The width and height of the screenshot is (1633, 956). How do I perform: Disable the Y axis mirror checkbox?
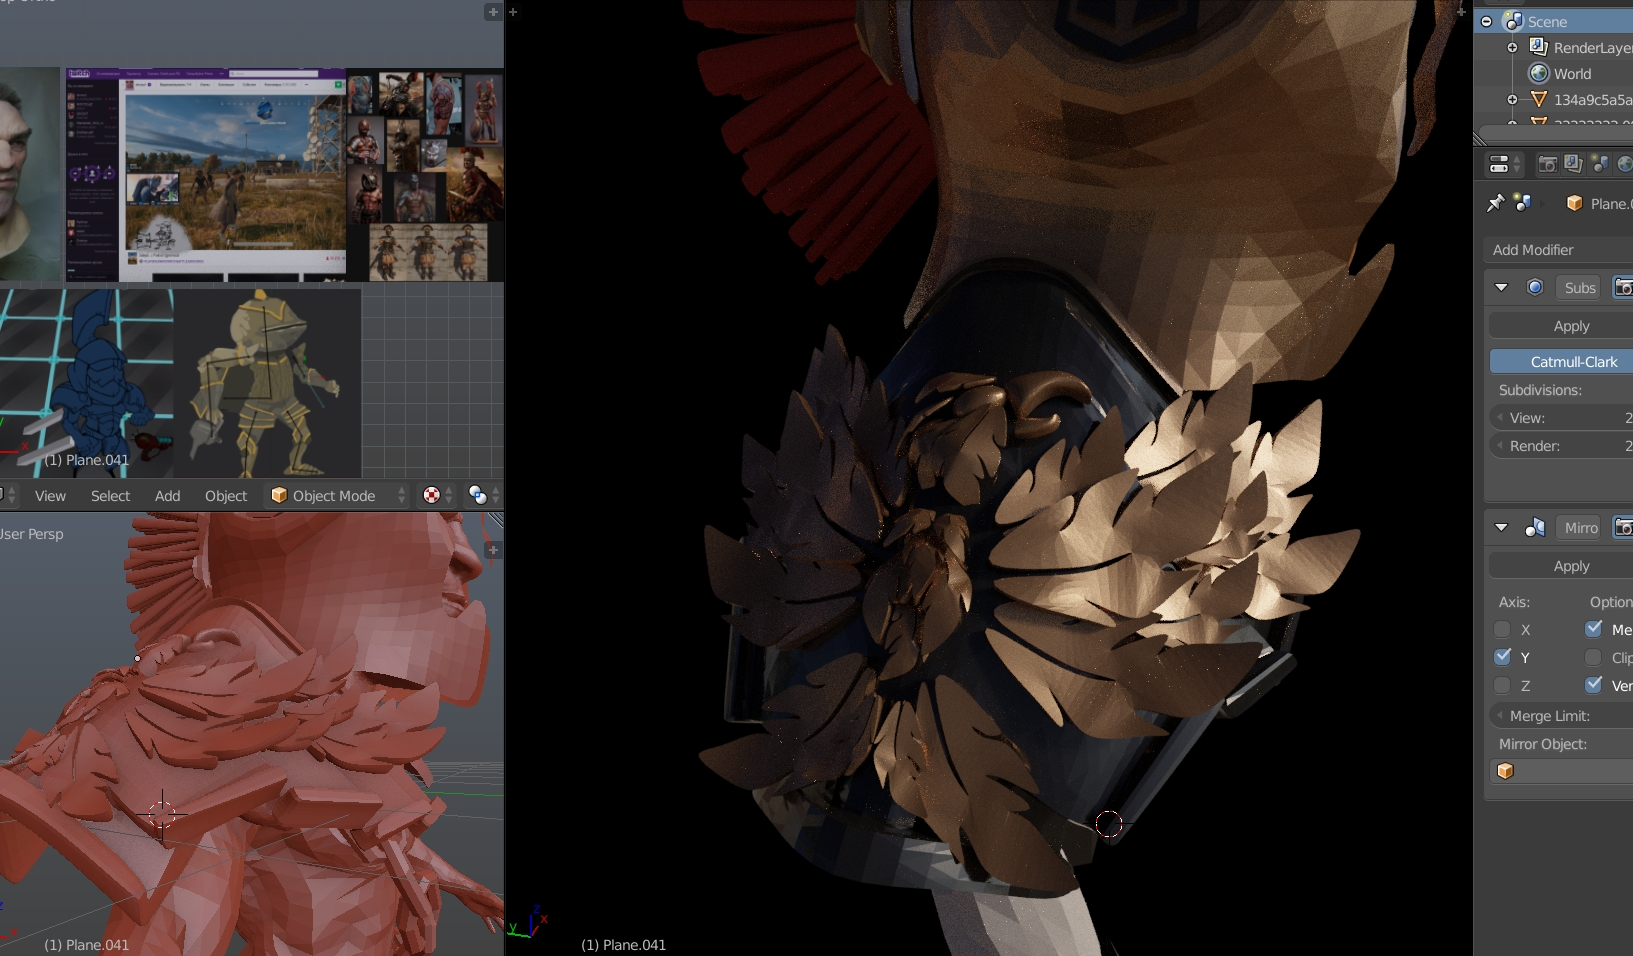coord(1502,657)
